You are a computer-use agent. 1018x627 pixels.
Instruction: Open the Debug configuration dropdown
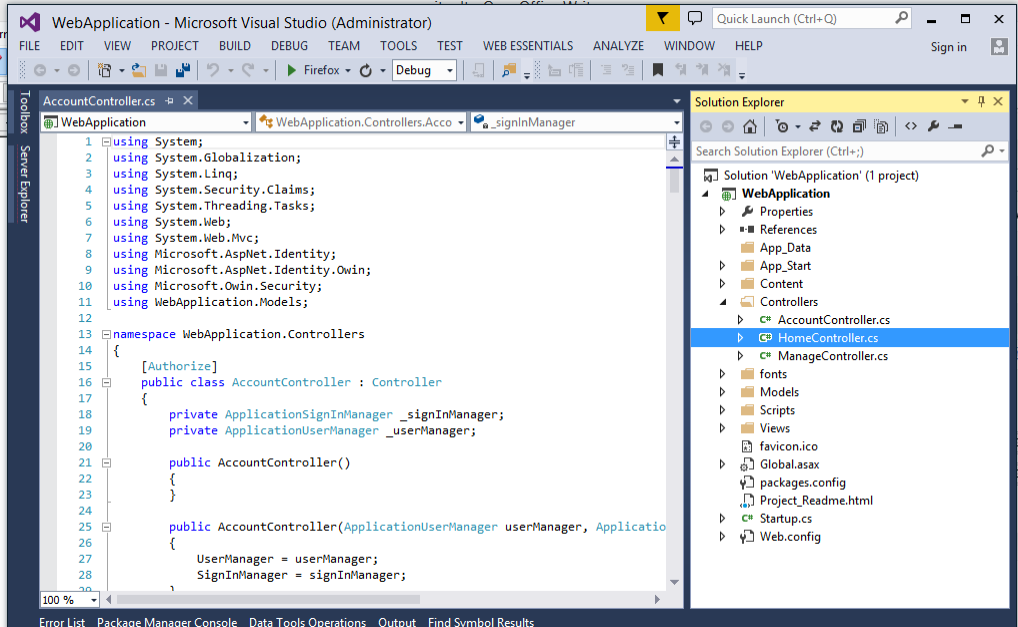click(450, 70)
